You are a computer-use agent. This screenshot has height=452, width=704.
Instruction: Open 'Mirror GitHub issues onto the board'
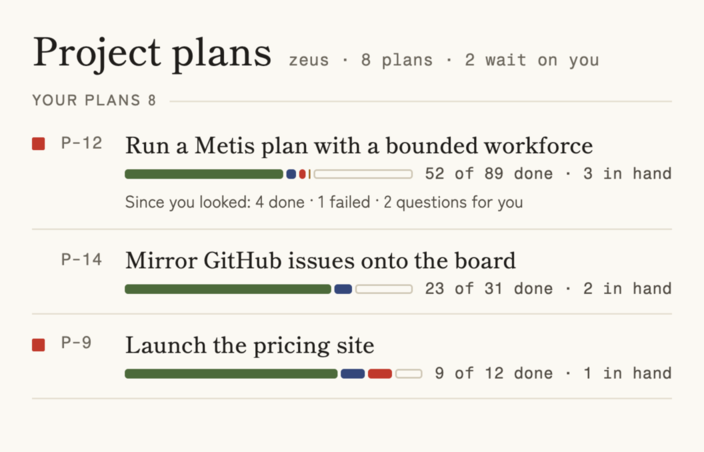320,261
